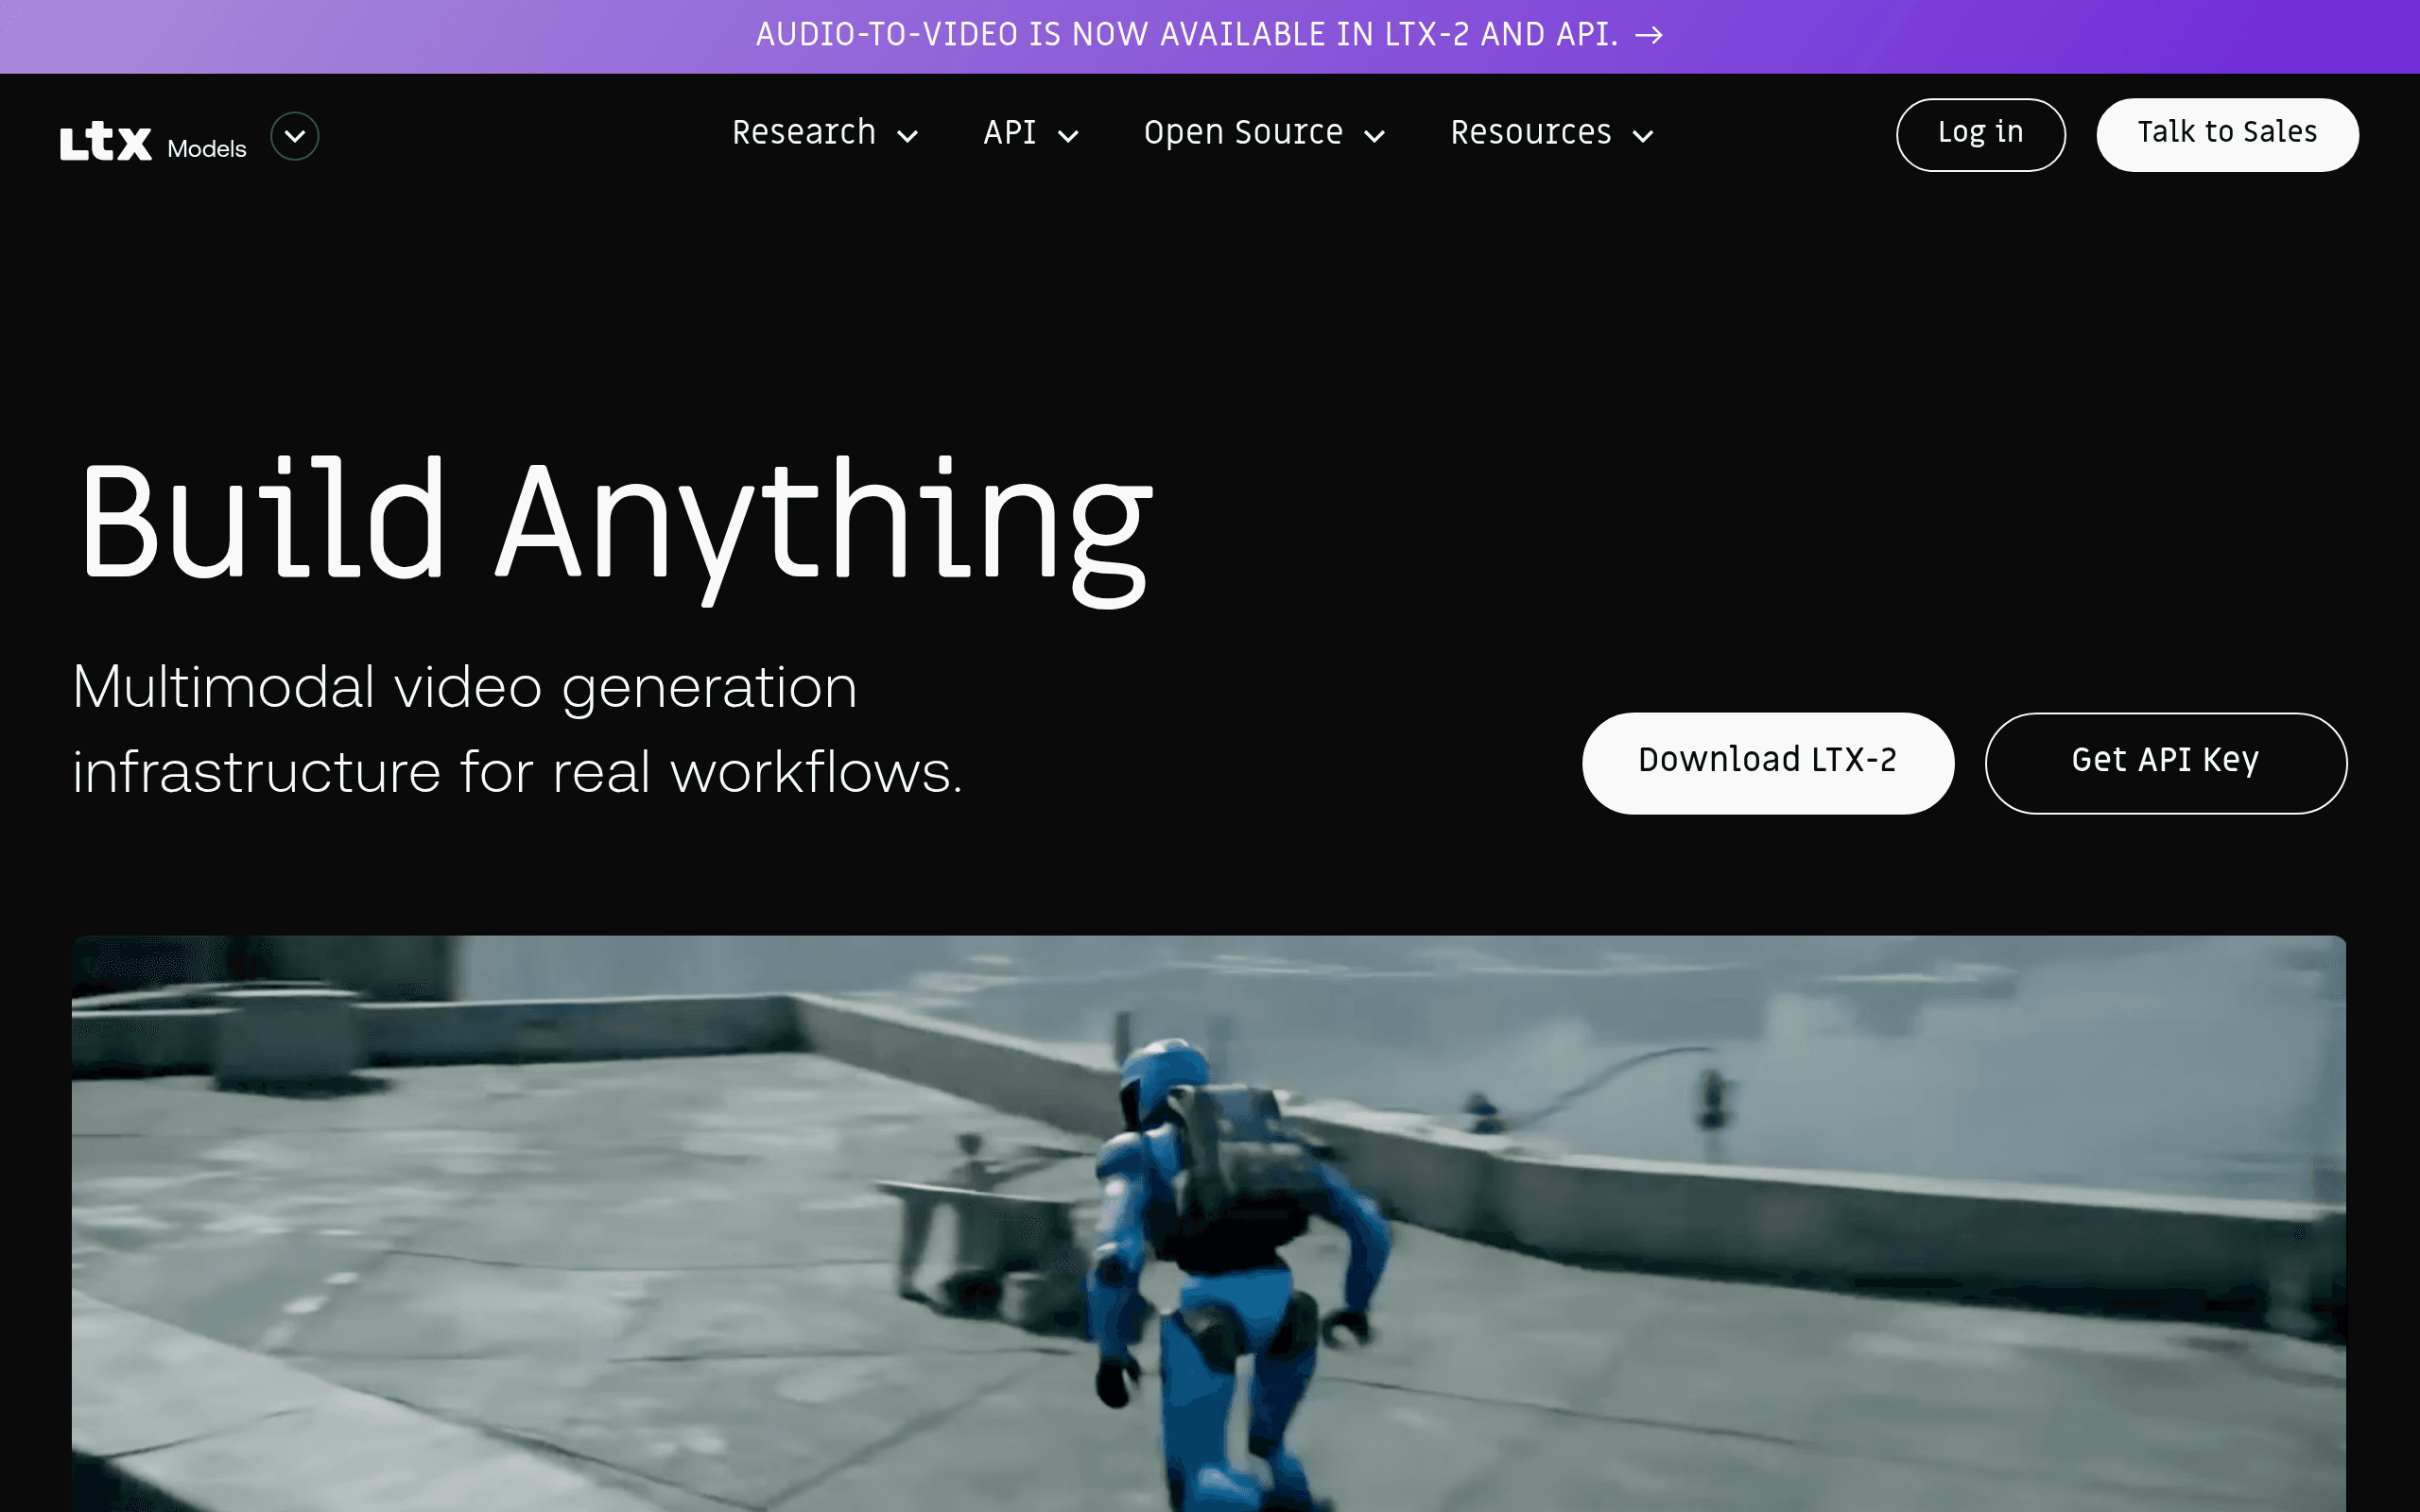Open the Open Source menu

1243,133
